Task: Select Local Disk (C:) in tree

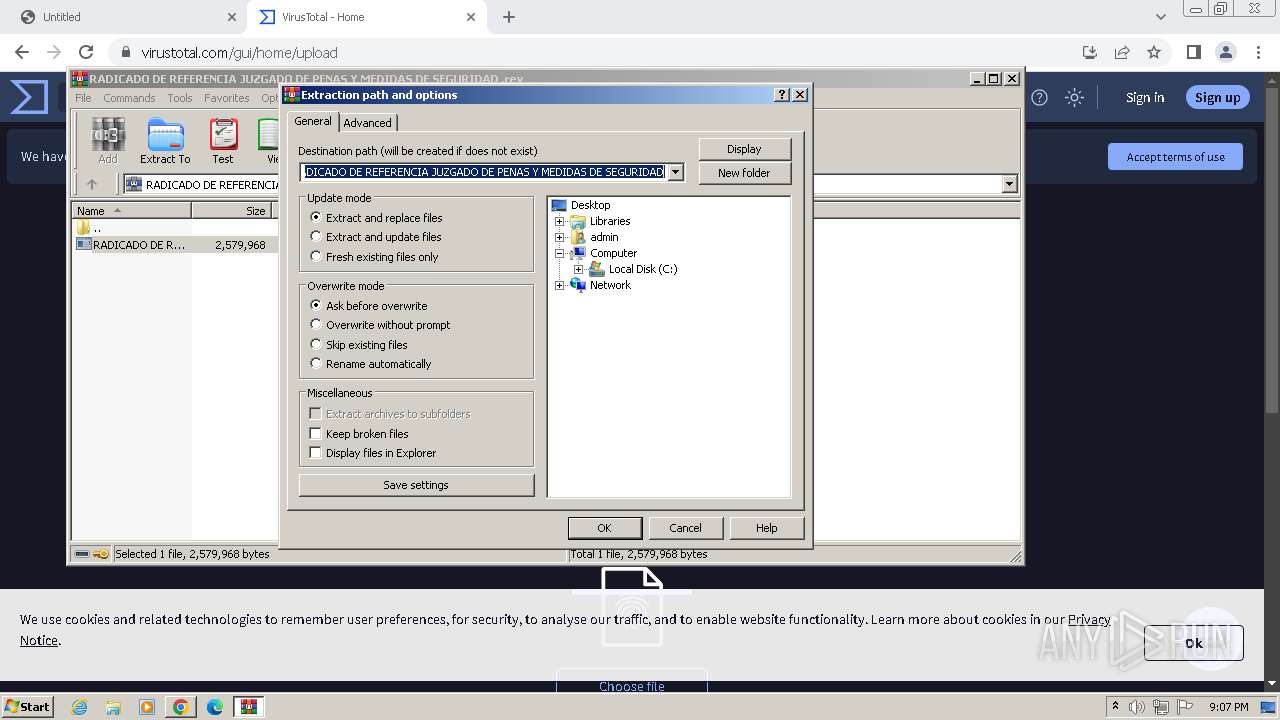Action: [633, 269]
